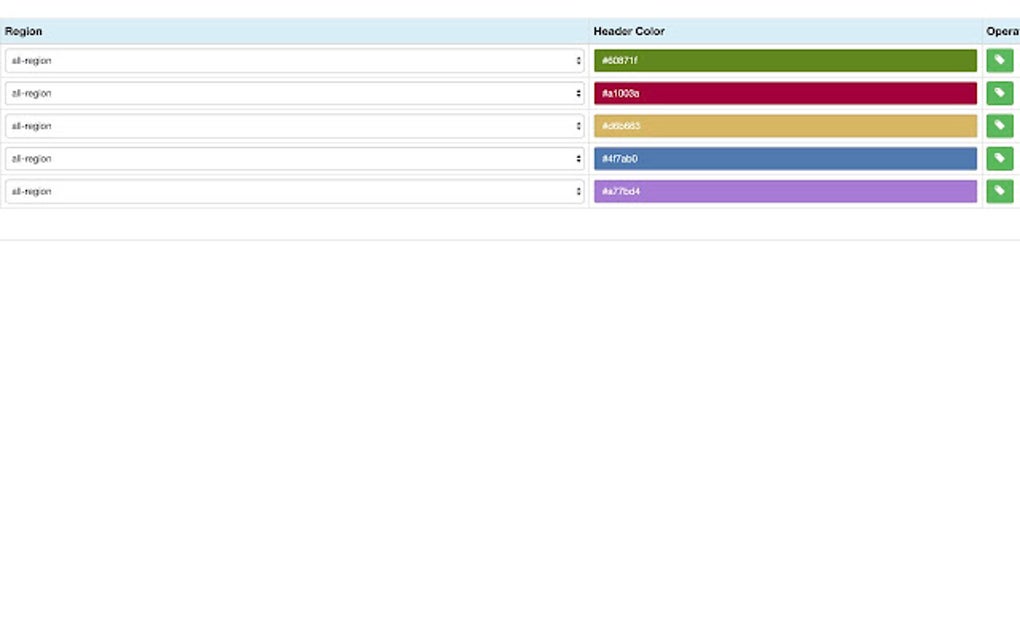Click the tag icon beside the #4f7ab0 bar
Screen dimensions: 1020x638
pos(999,158)
